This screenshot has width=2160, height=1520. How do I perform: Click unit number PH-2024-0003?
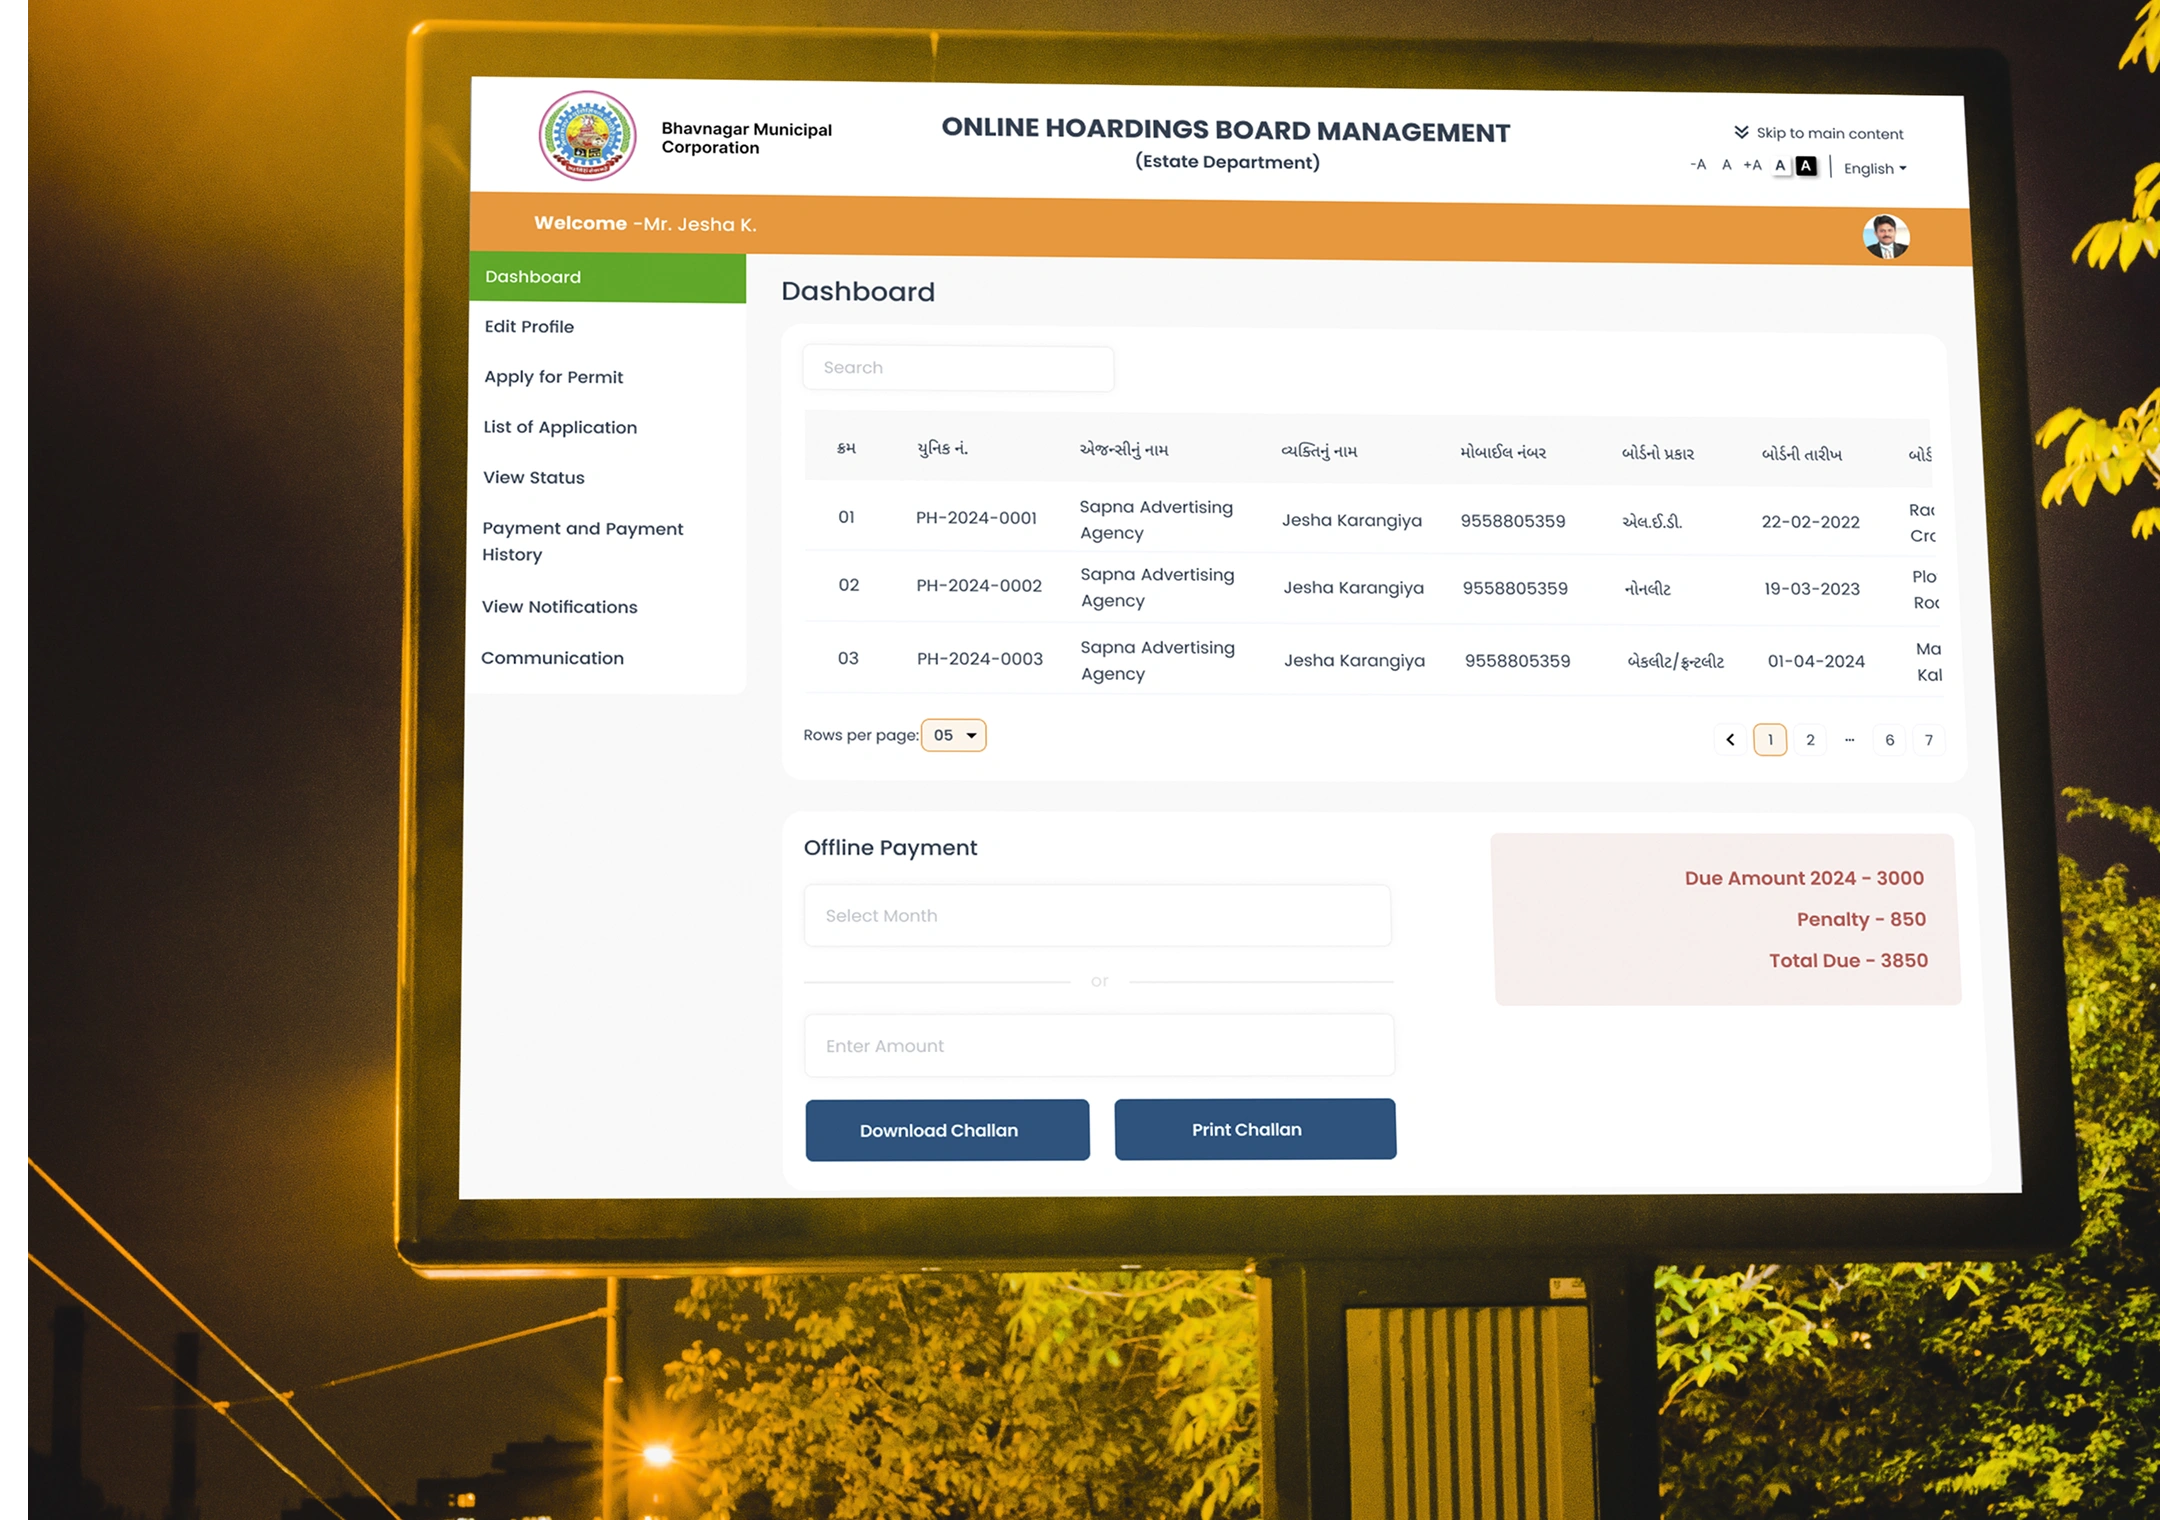[x=980, y=659]
